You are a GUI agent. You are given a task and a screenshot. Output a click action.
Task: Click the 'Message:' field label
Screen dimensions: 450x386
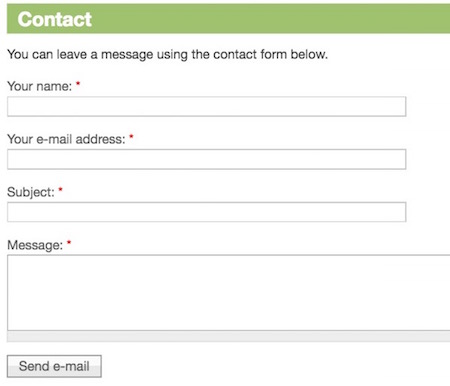point(35,245)
